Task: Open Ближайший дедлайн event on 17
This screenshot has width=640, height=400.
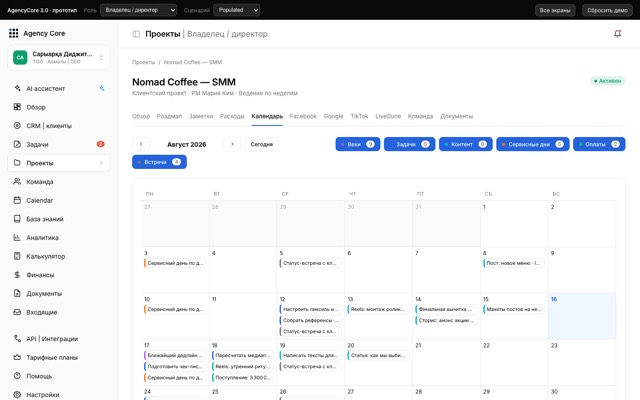Action: coord(175,356)
